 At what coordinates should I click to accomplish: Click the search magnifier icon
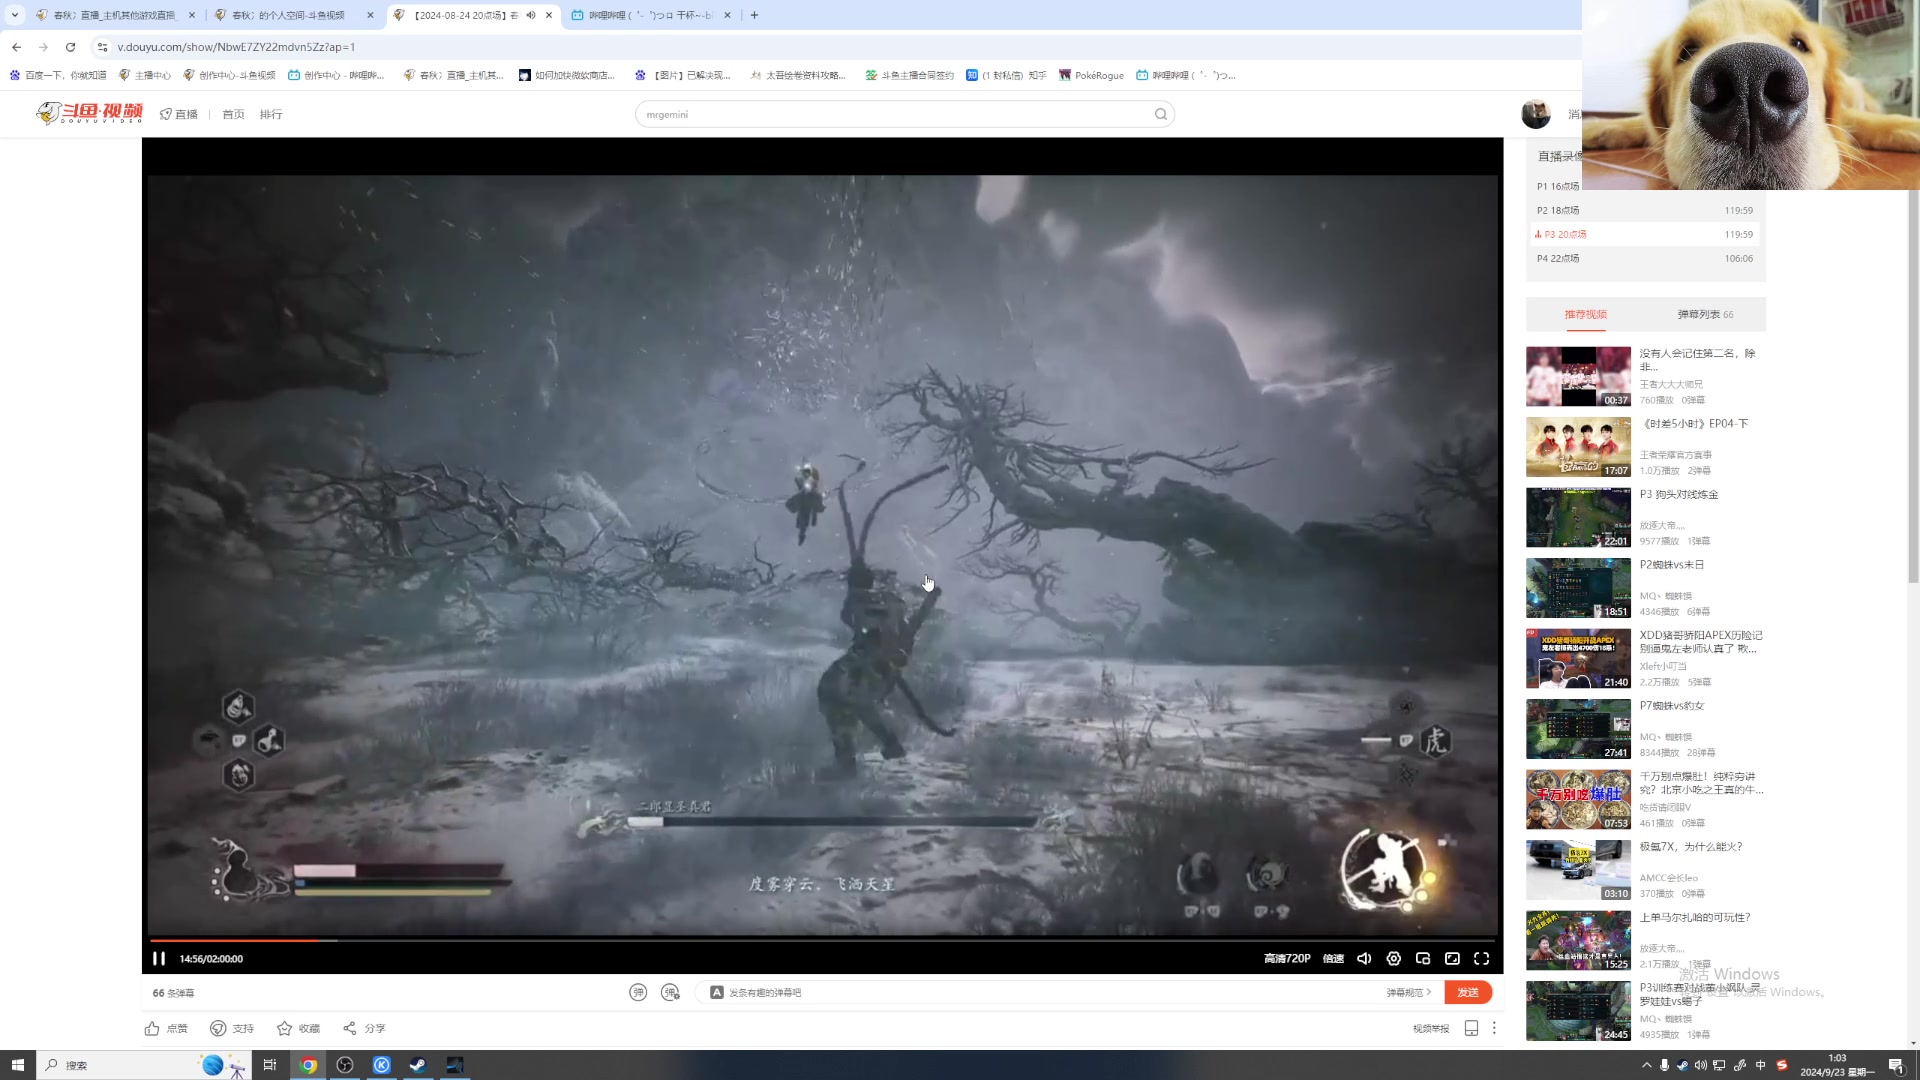coord(1161,114)
